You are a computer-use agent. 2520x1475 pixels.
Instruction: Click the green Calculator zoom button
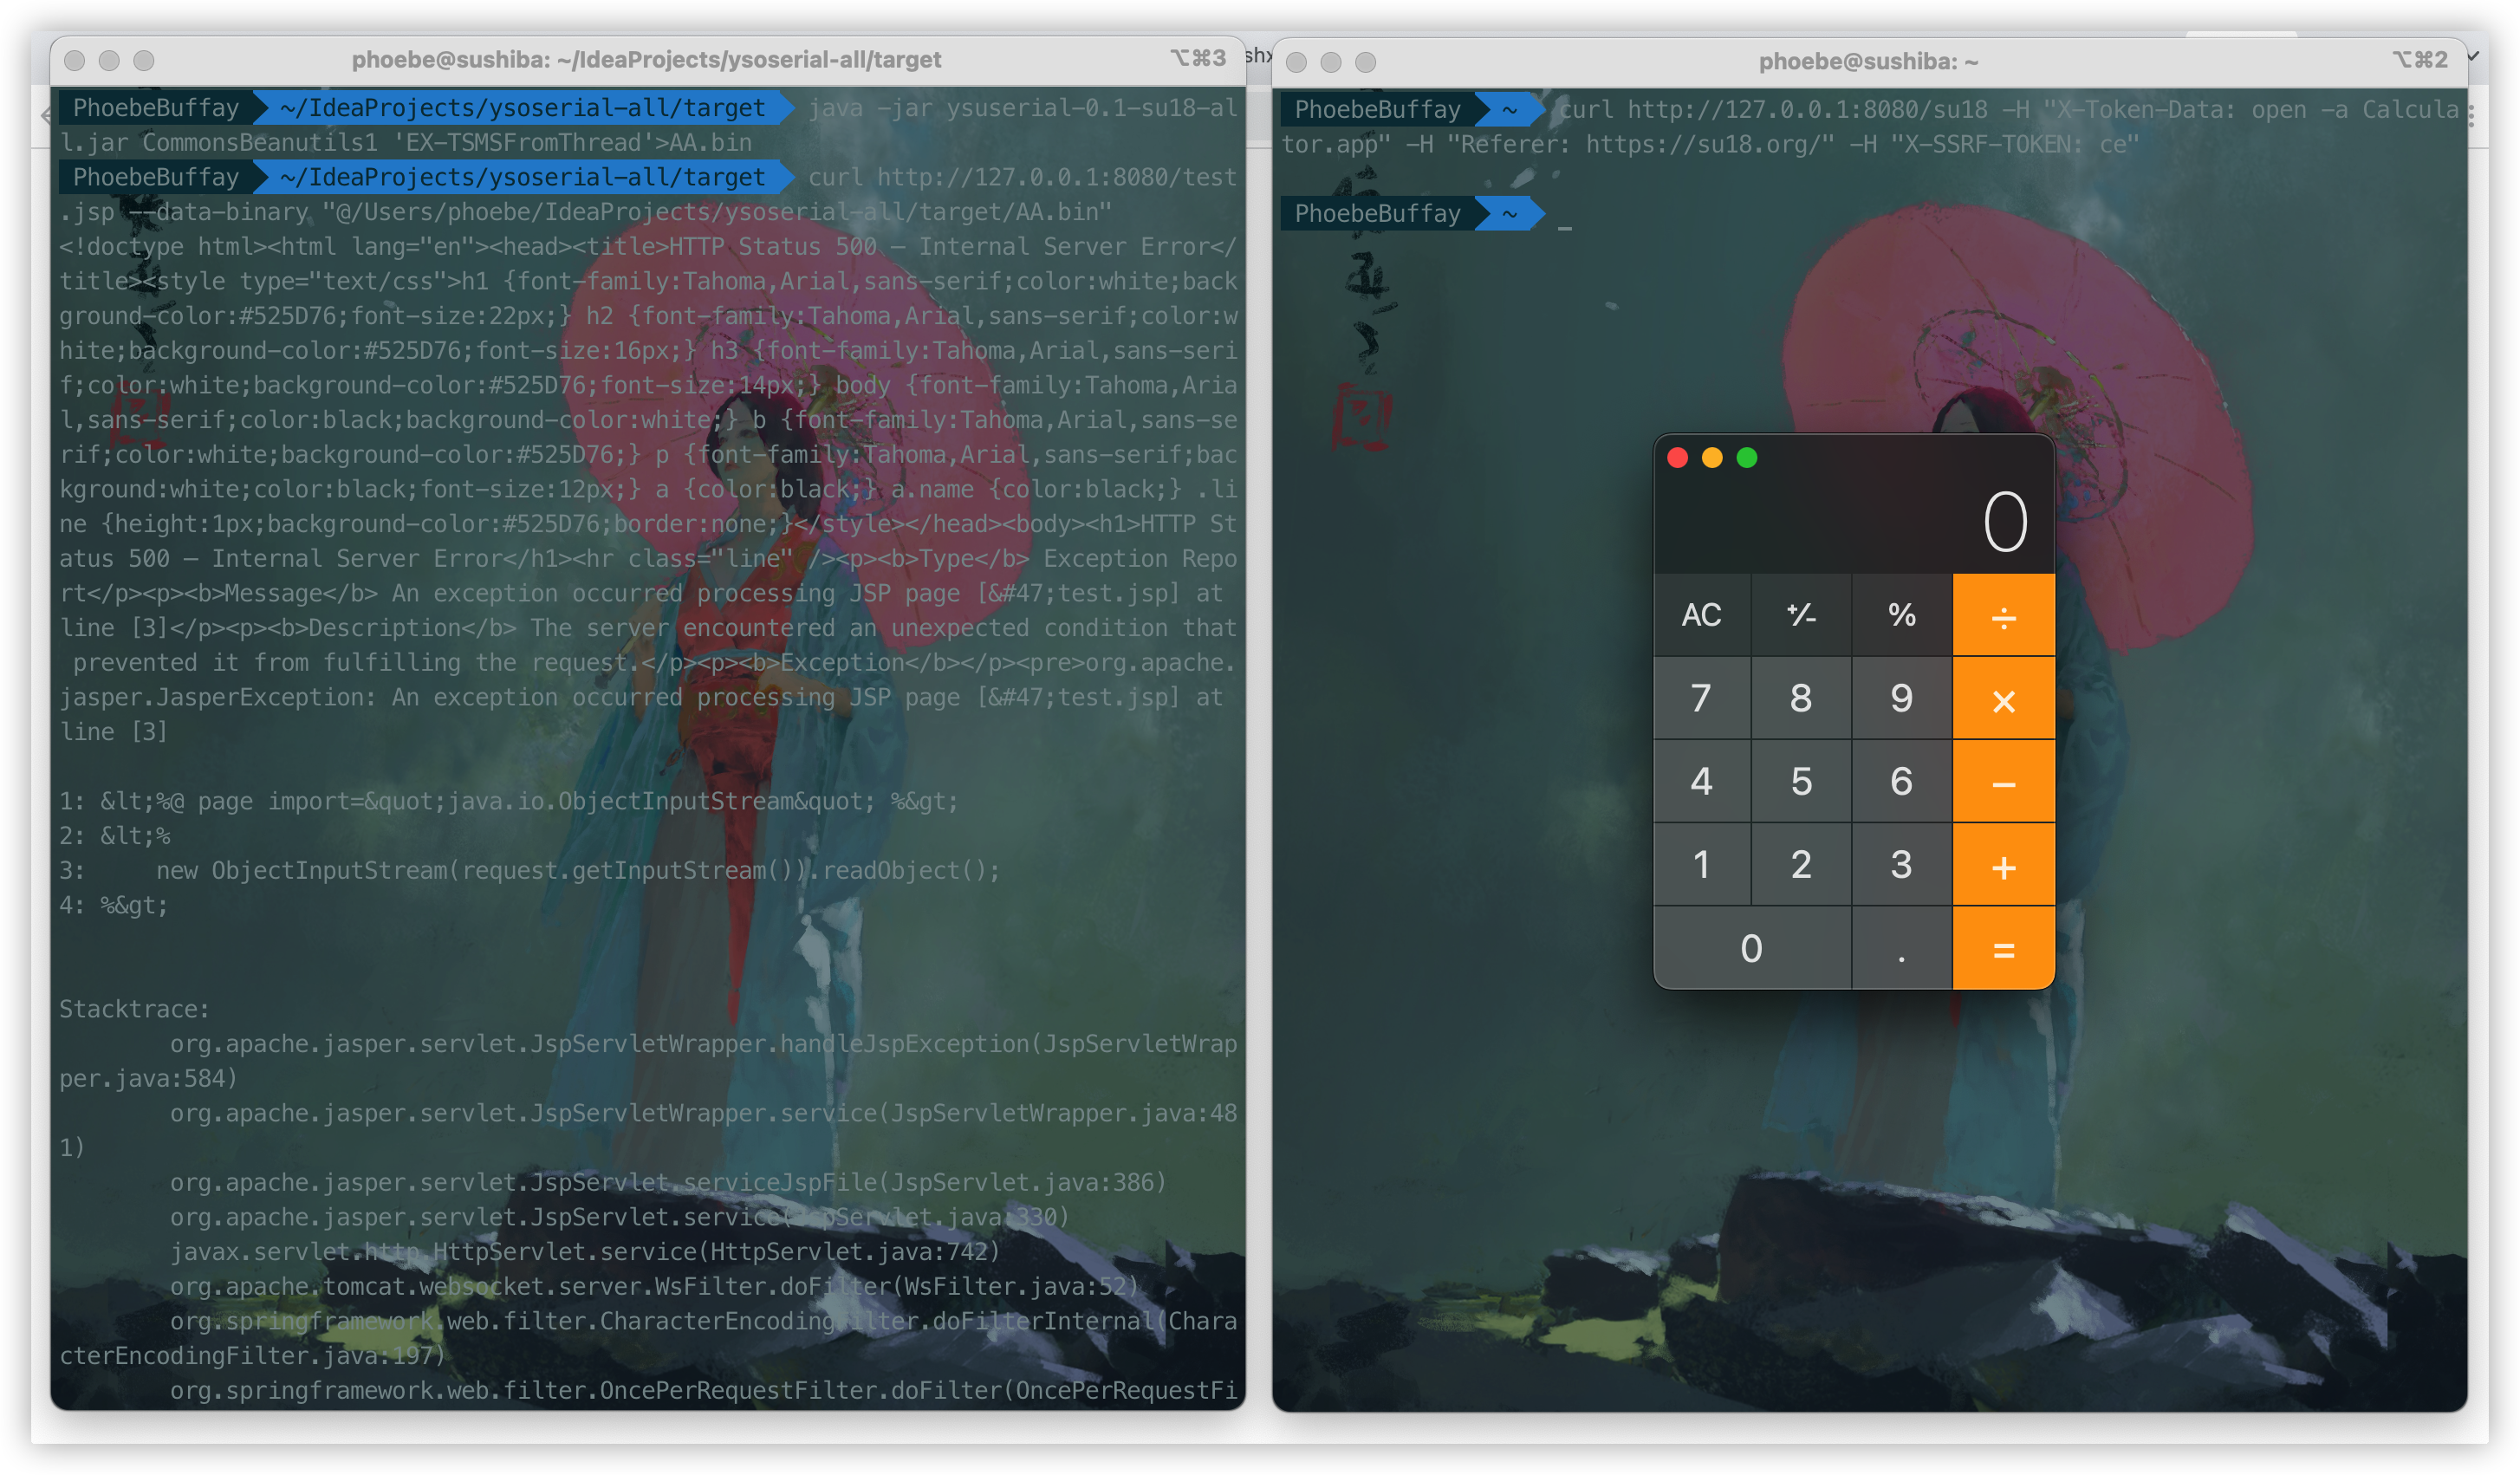coord(1747,458)
